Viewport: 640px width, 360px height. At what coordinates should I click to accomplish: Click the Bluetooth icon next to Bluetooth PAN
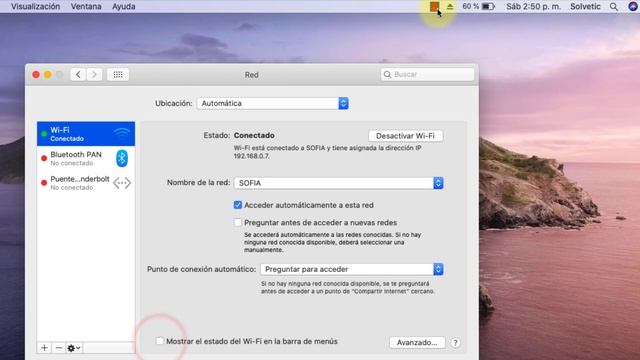(x=122, y=158)
